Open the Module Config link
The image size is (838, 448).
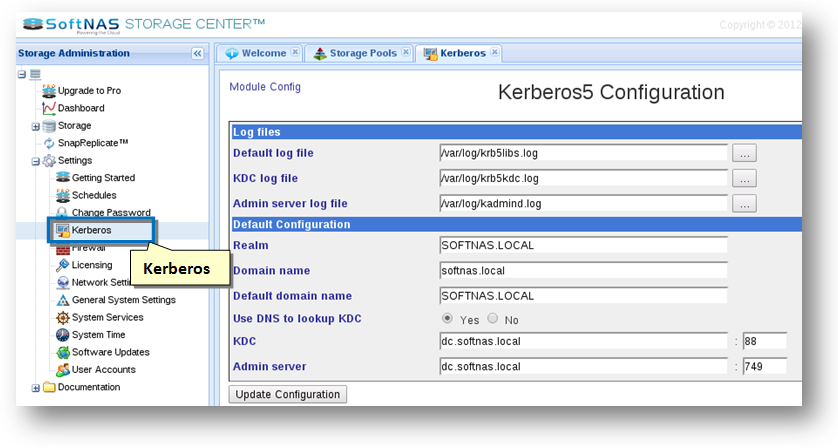[x=265, y=87]
